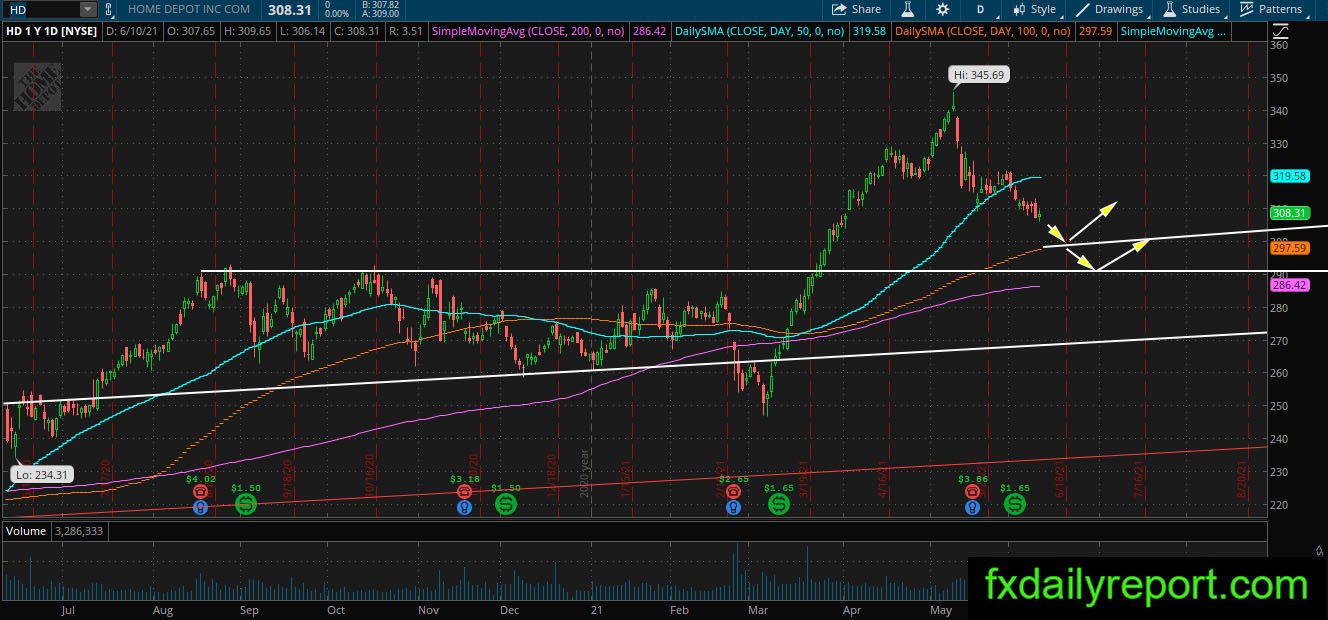Click the blue lightbulb icon under $3.18
Image resolution: width=1328 pixels, height=620 pixels.
tap(464, 507)
